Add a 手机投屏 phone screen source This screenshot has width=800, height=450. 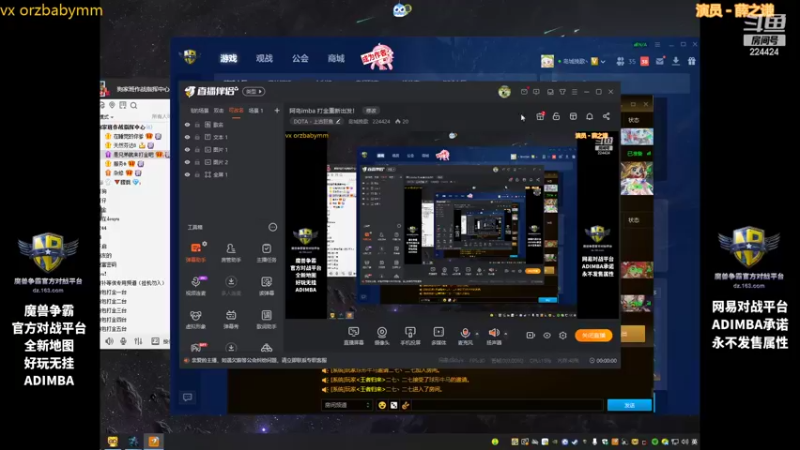click(410, 336)
